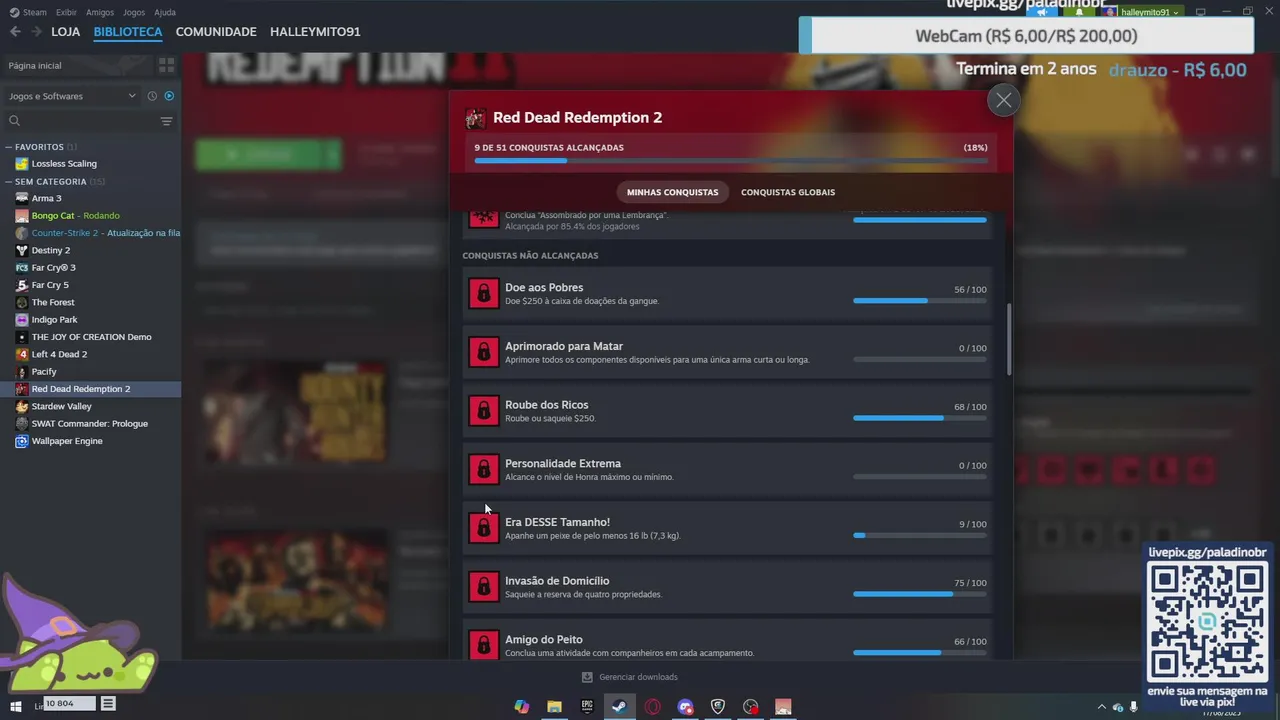The width and height of the screenshot is (1280, 720).
Task: Click the Era DESSE Tamanho! lock icon
Action: coord(484,528)
